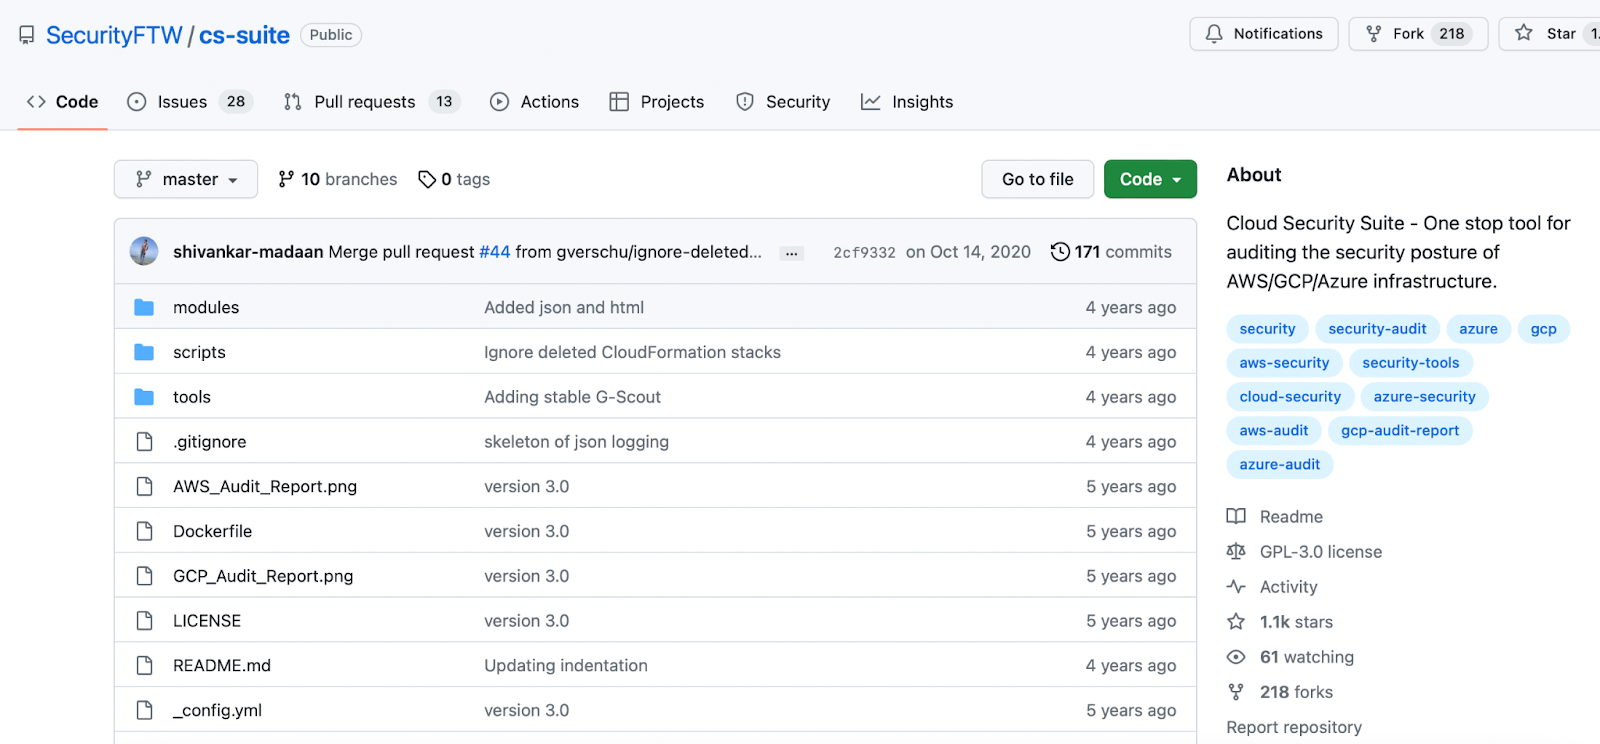1600x744 pixels.
Task: Open the README.md file
Action: (x=222, y=665)
